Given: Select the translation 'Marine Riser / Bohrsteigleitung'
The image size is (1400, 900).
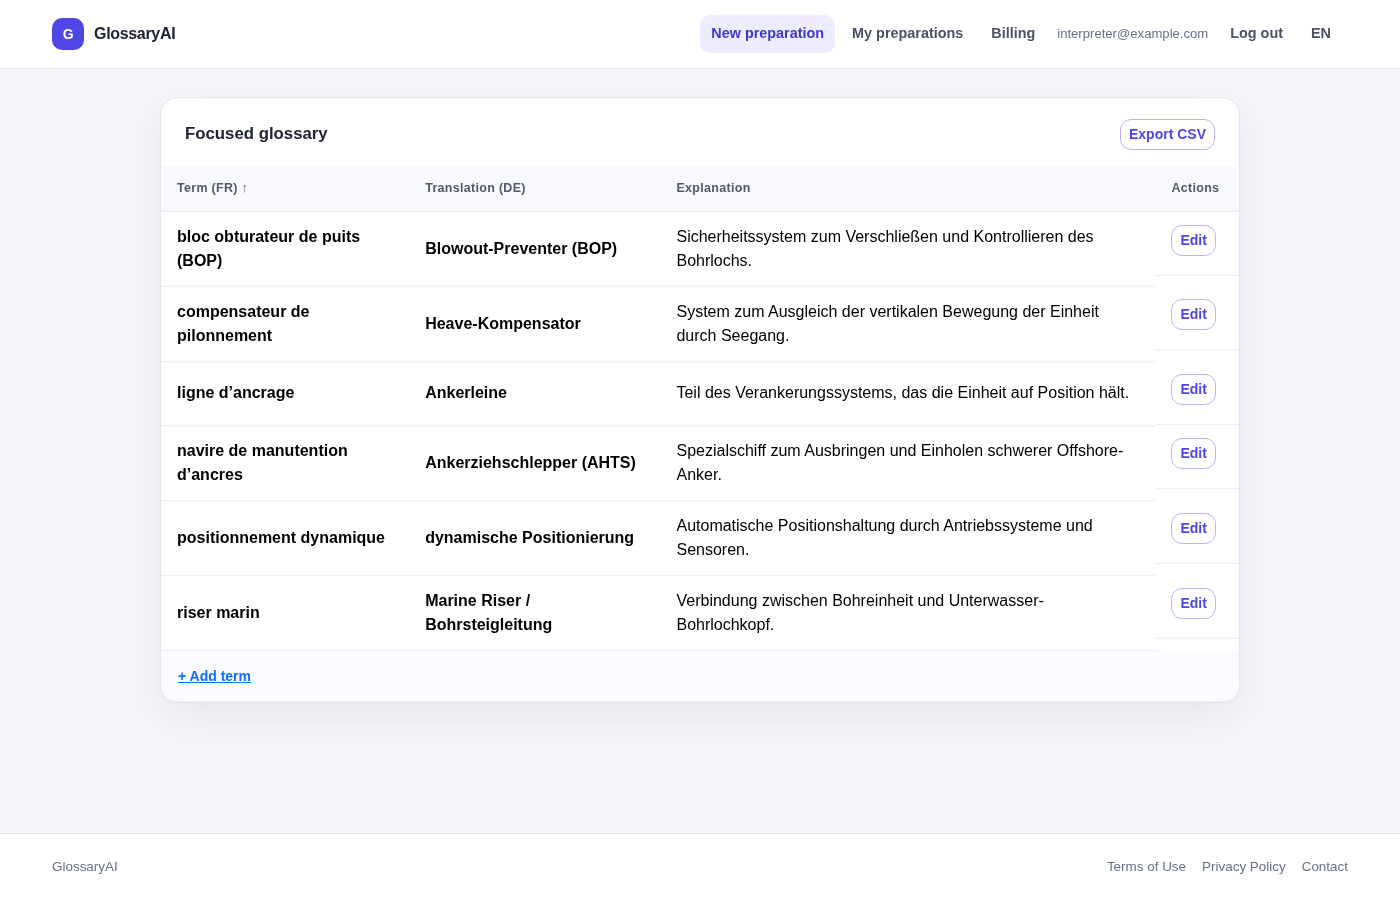Looking at the screenshot, I should [x=489, y=613].
